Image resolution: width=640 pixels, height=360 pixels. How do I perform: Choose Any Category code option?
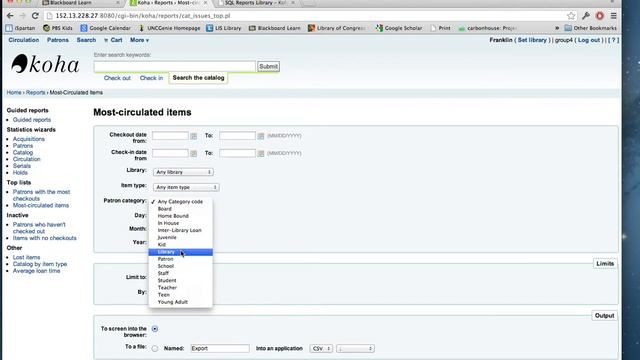pos(180,202)
